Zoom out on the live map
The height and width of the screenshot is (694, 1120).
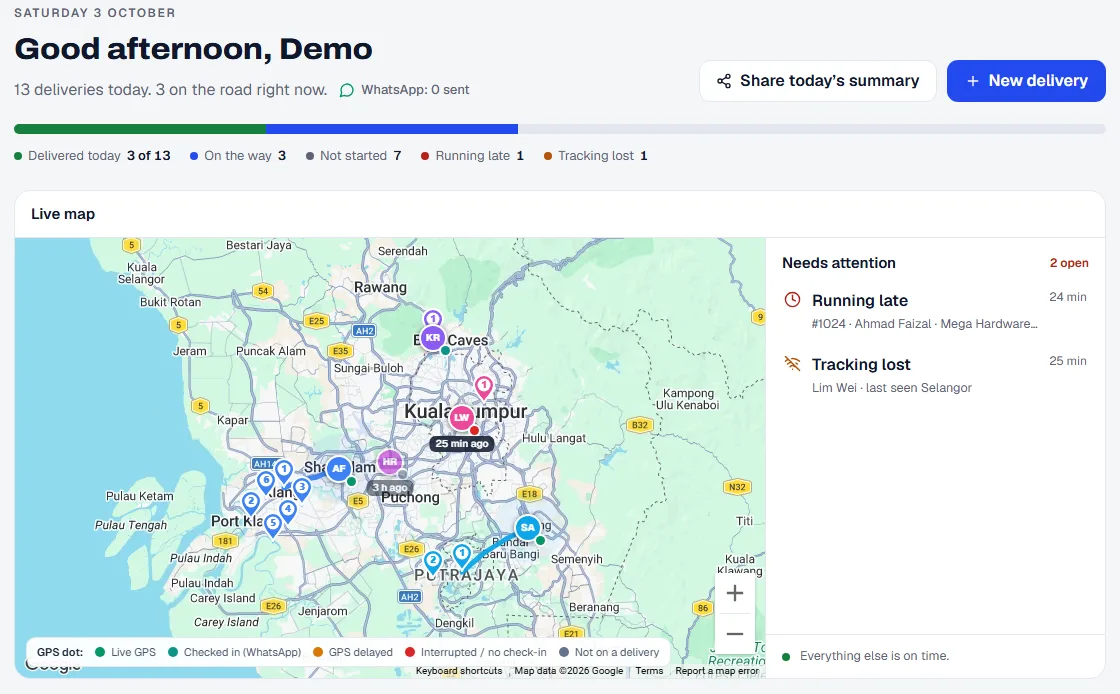pyautogui.click(x=734, y=633)
